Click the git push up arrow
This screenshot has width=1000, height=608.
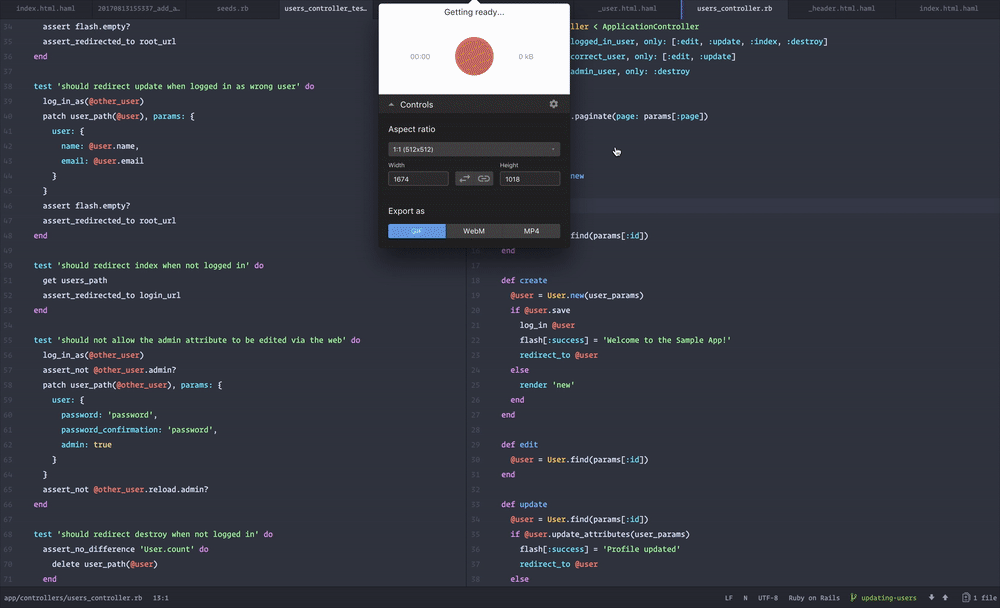(945, 598)
